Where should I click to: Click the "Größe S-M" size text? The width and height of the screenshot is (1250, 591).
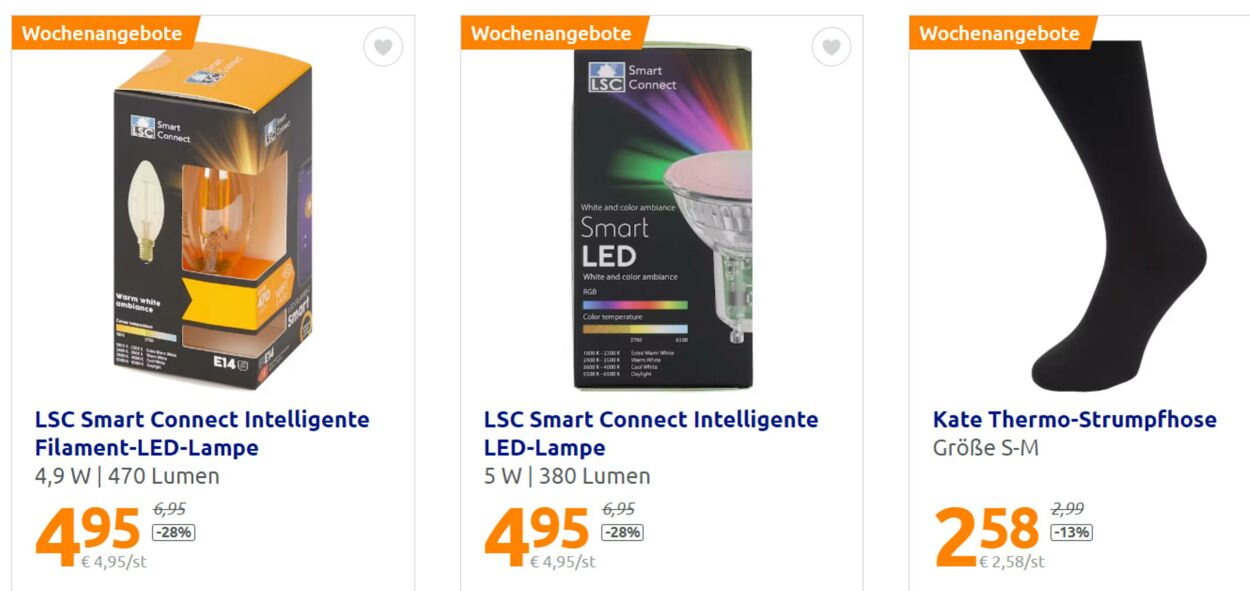pyautogui.click(x=985, y=448)
